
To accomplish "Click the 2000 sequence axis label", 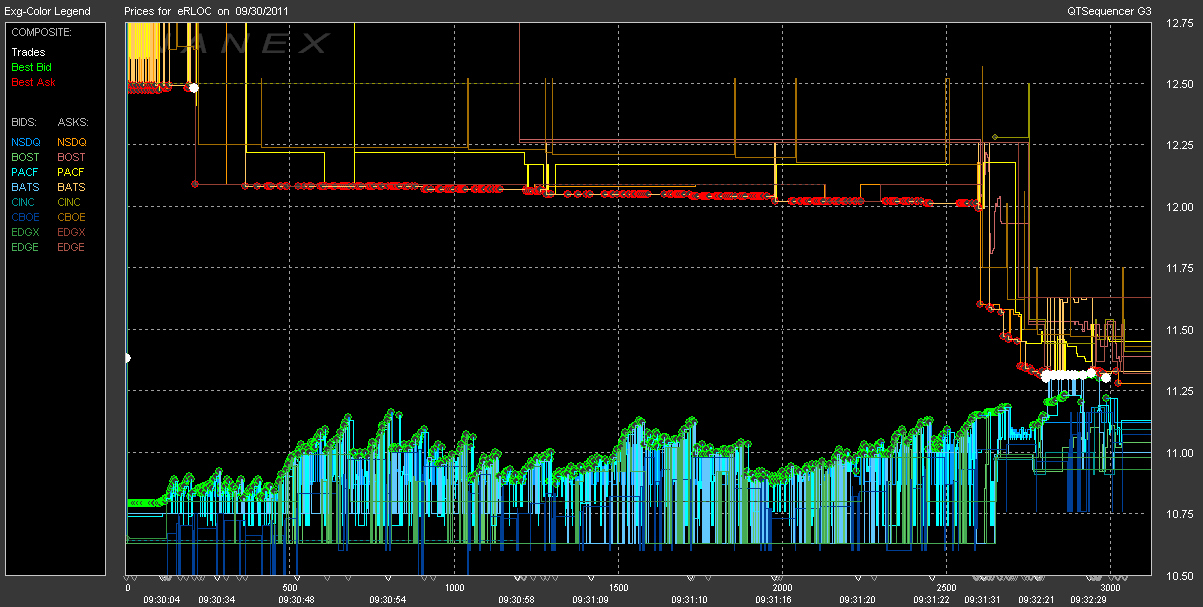I will point(783,588).
